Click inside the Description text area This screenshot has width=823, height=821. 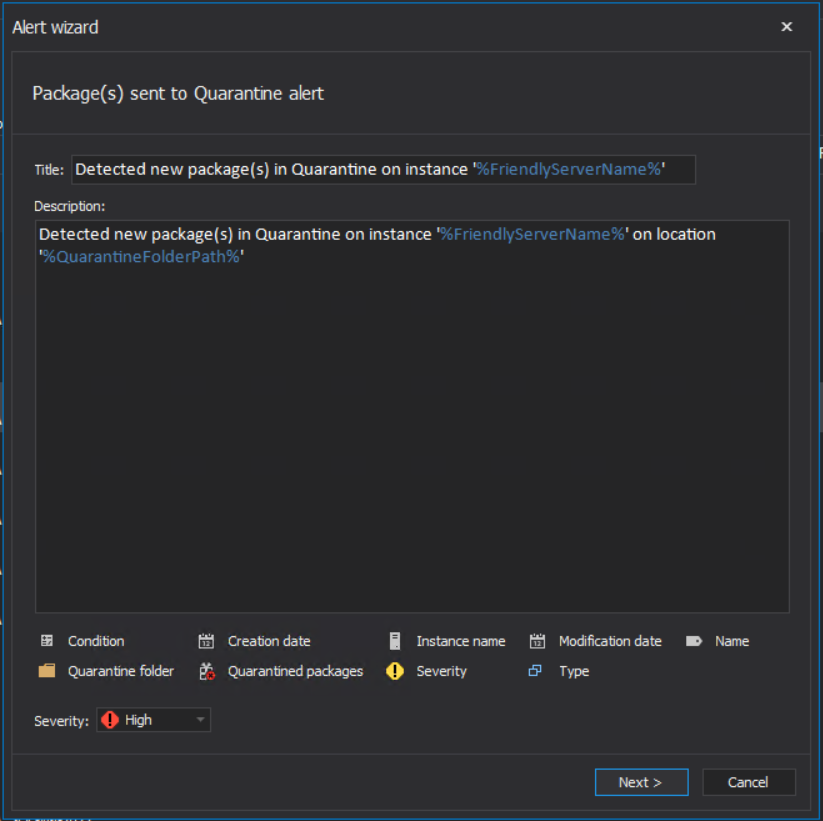[412, 416]
